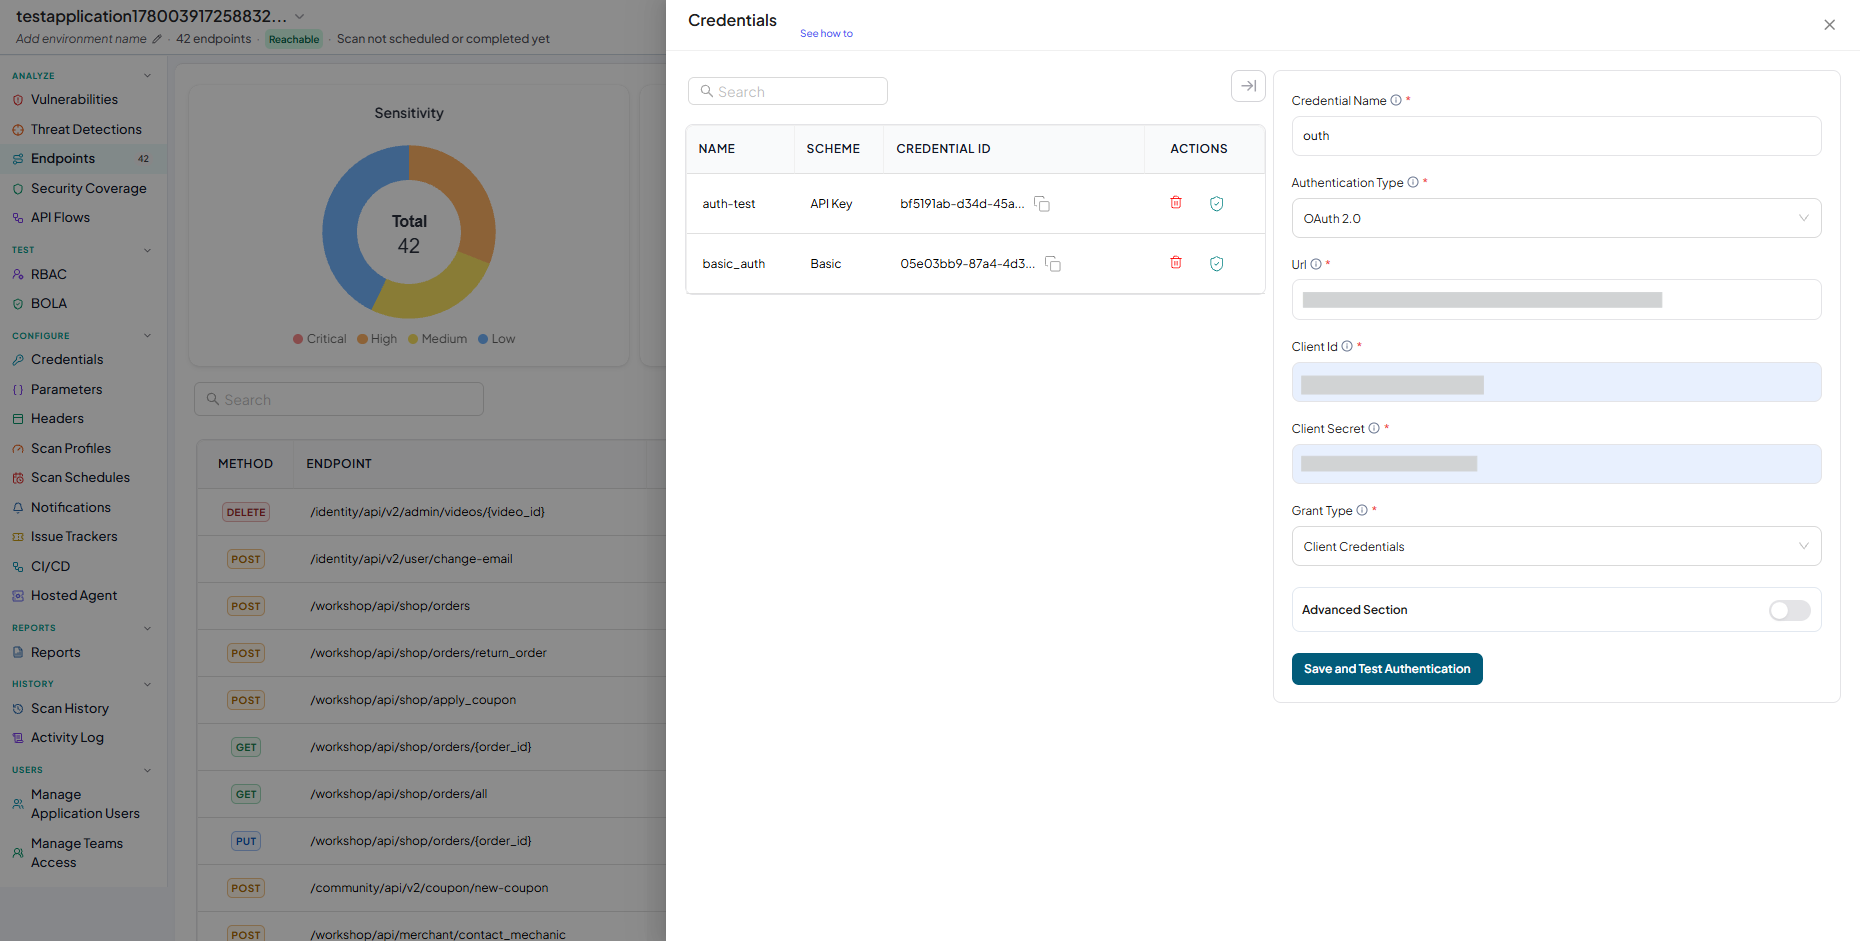Collapse the ANALYZE sidebar section

click(x=147, y=76)
